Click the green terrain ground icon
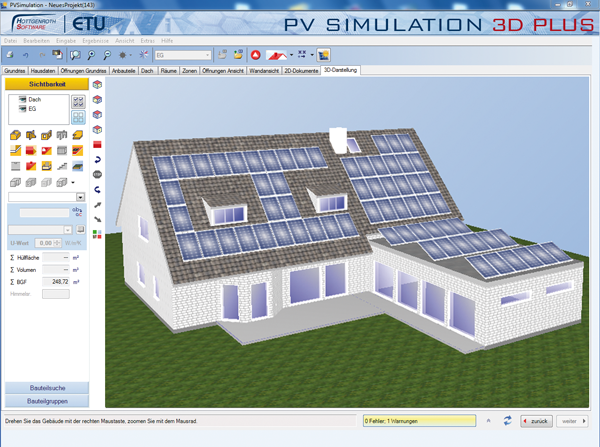The image size is (600, 447). (78, 166)
